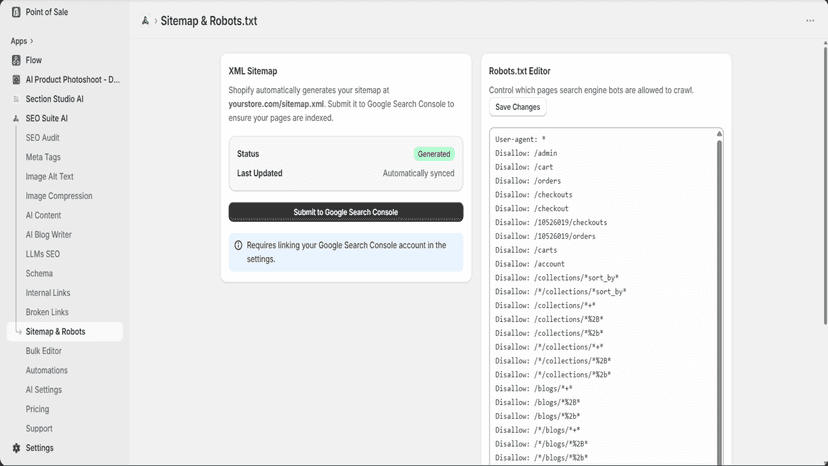Click the Robots.txt Editor heading
828x466 pixels.
(x=520, y=71)
